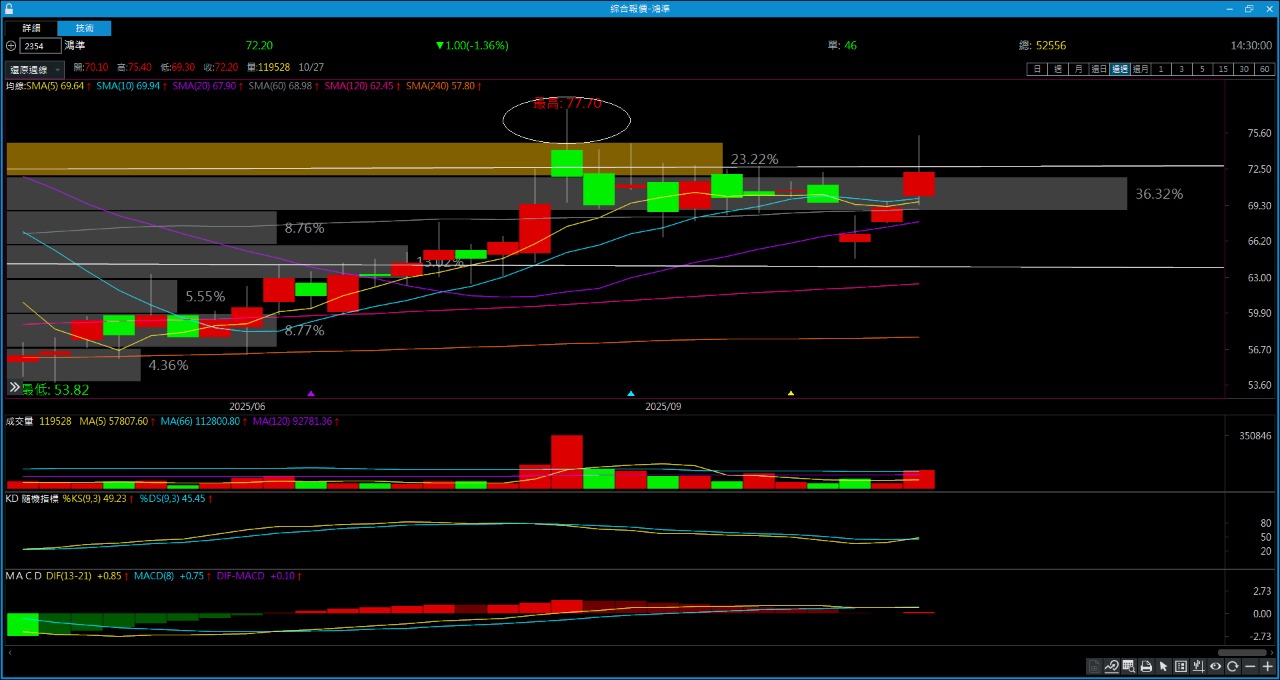Image resolution: width=1280 pixels, height=680 pixels.
Task: Click the 成交量 volume panel label
Action: point(20,422)
